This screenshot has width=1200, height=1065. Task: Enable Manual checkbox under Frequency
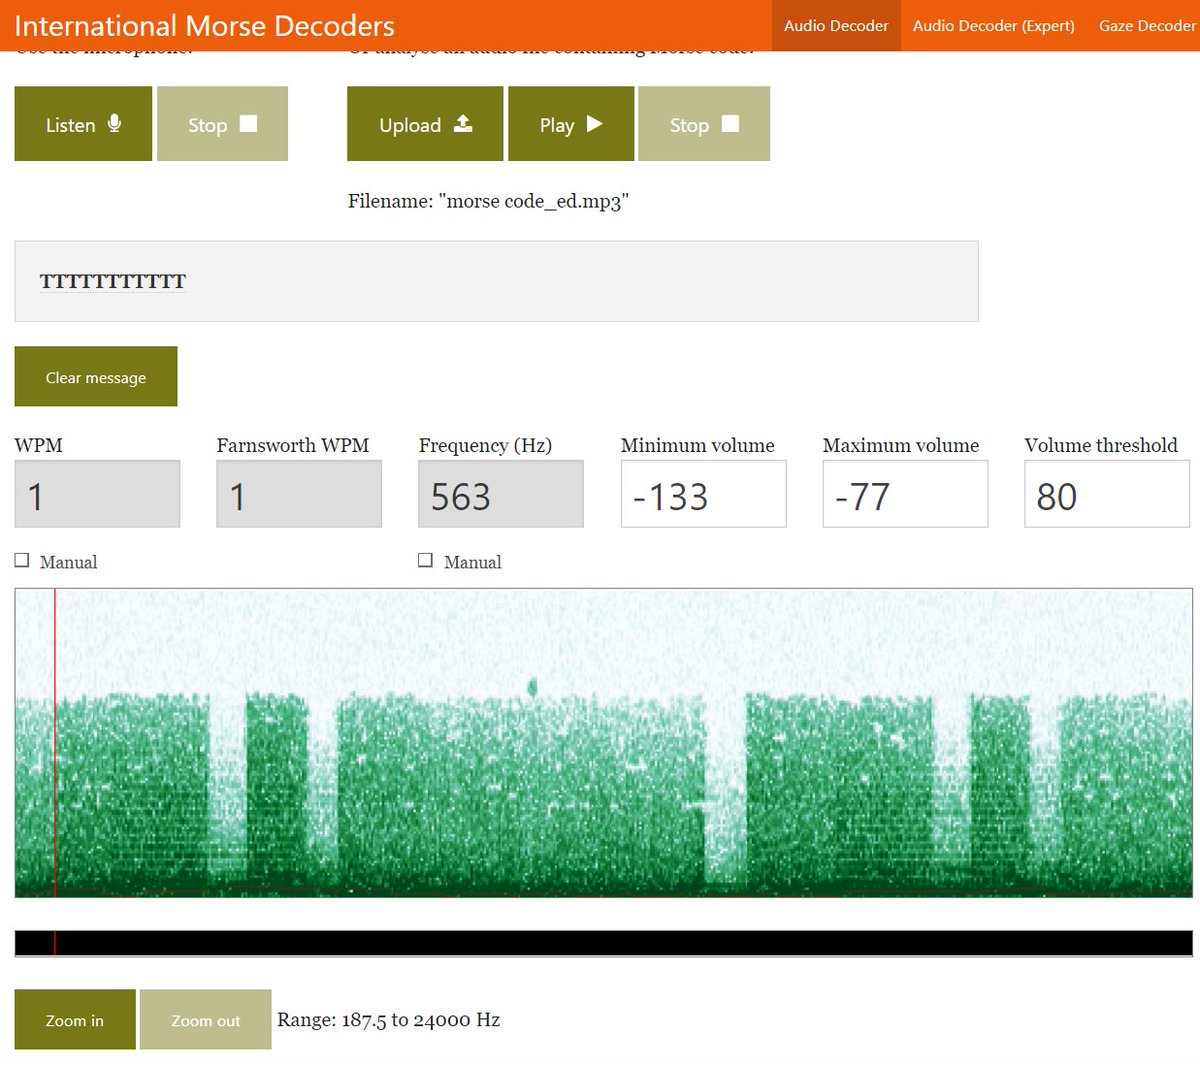pos(425,561)
